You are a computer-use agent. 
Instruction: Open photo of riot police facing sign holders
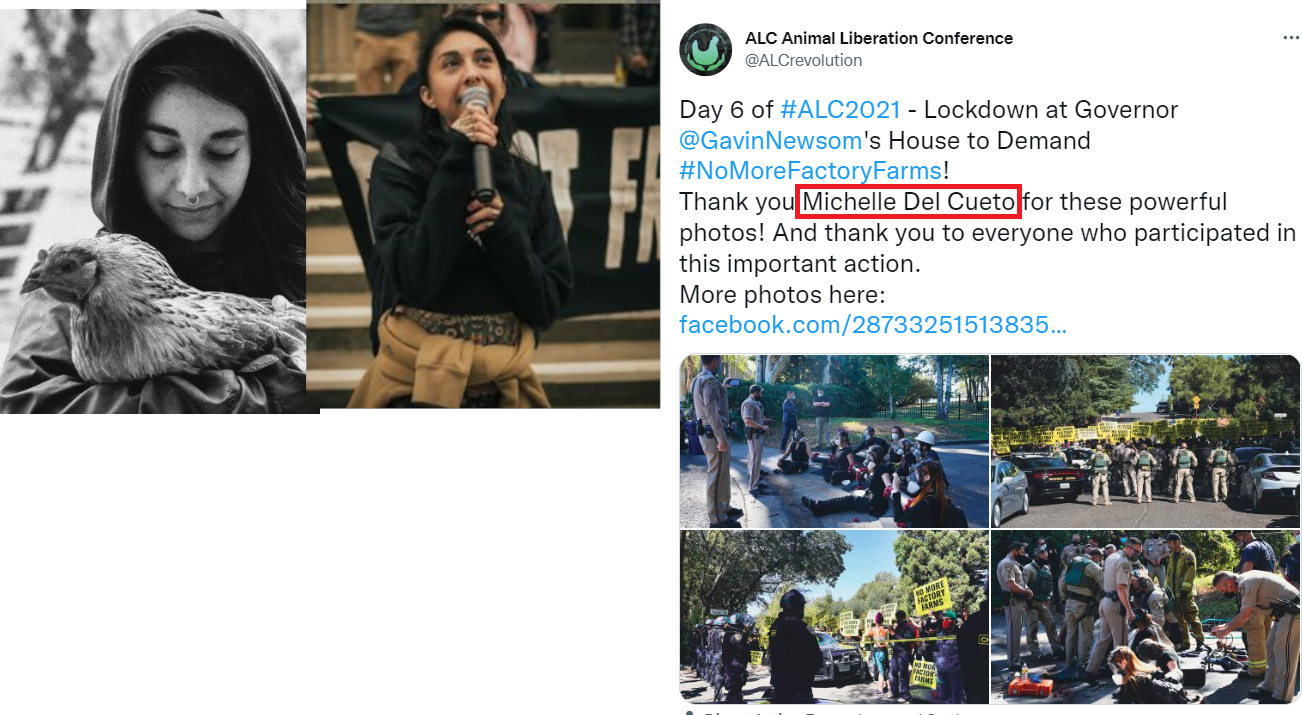tap(834, 617)
